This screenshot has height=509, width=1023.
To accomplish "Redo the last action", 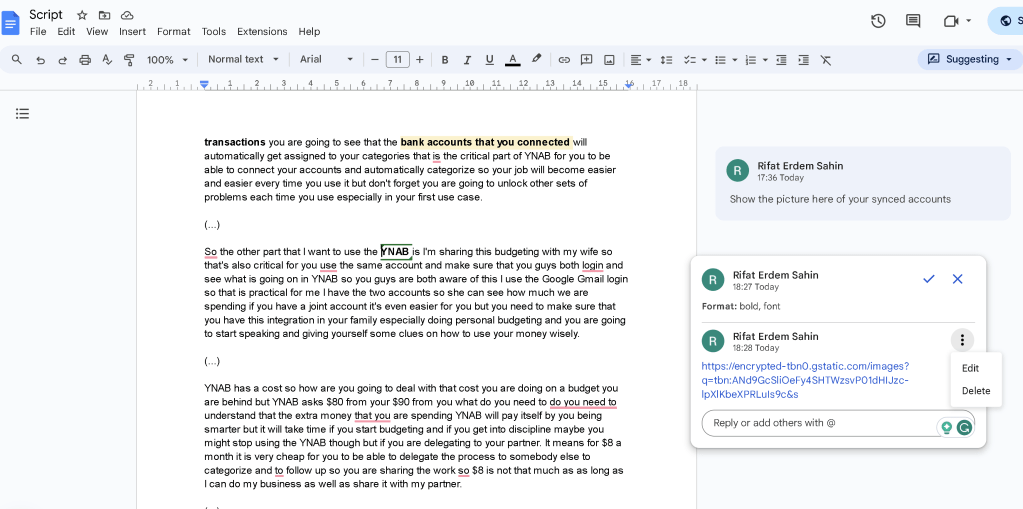I will (63, 60).
